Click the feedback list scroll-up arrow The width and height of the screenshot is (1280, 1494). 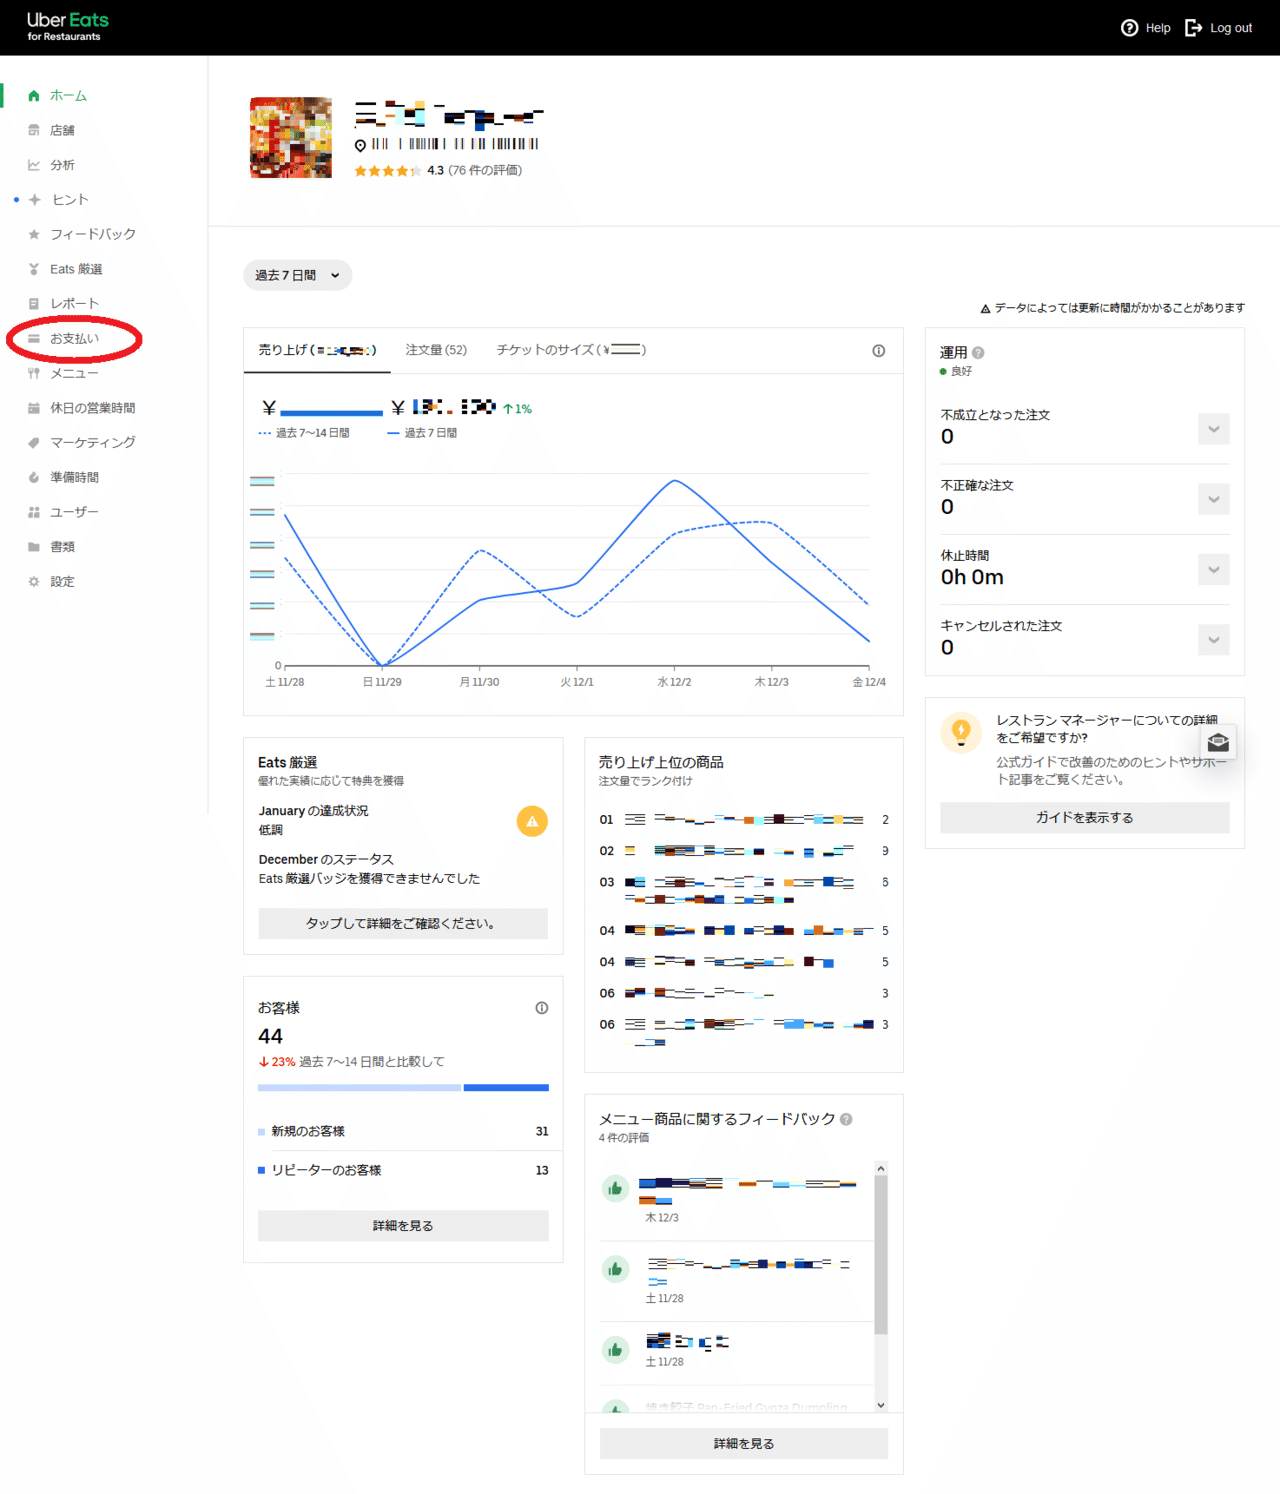click(881, 1168)
